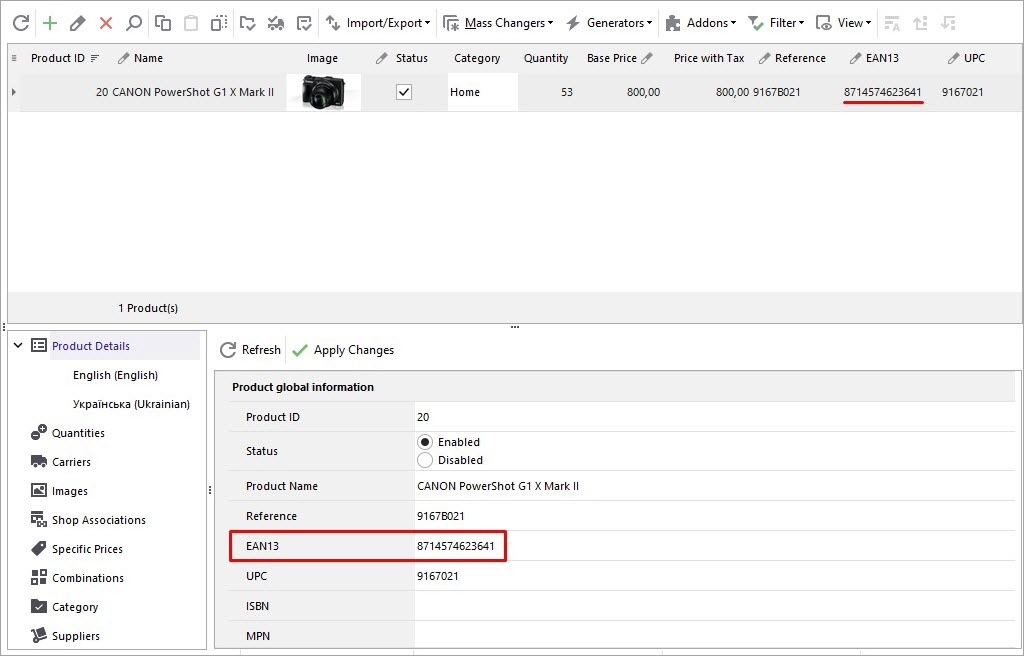Click the quantity cell showing 53
The width and height of the screenshot is (1024, 656).
pyautogui.click(x=566, y=92)
